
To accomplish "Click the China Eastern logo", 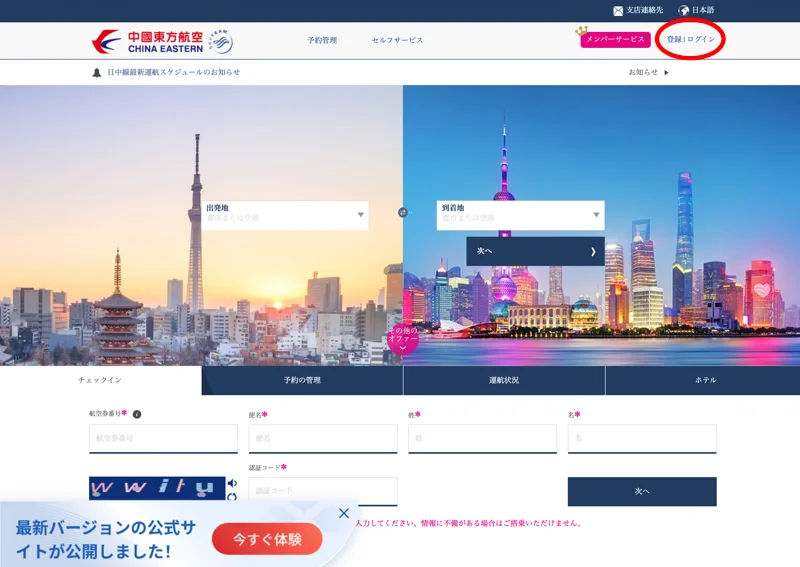I will 147,42.
